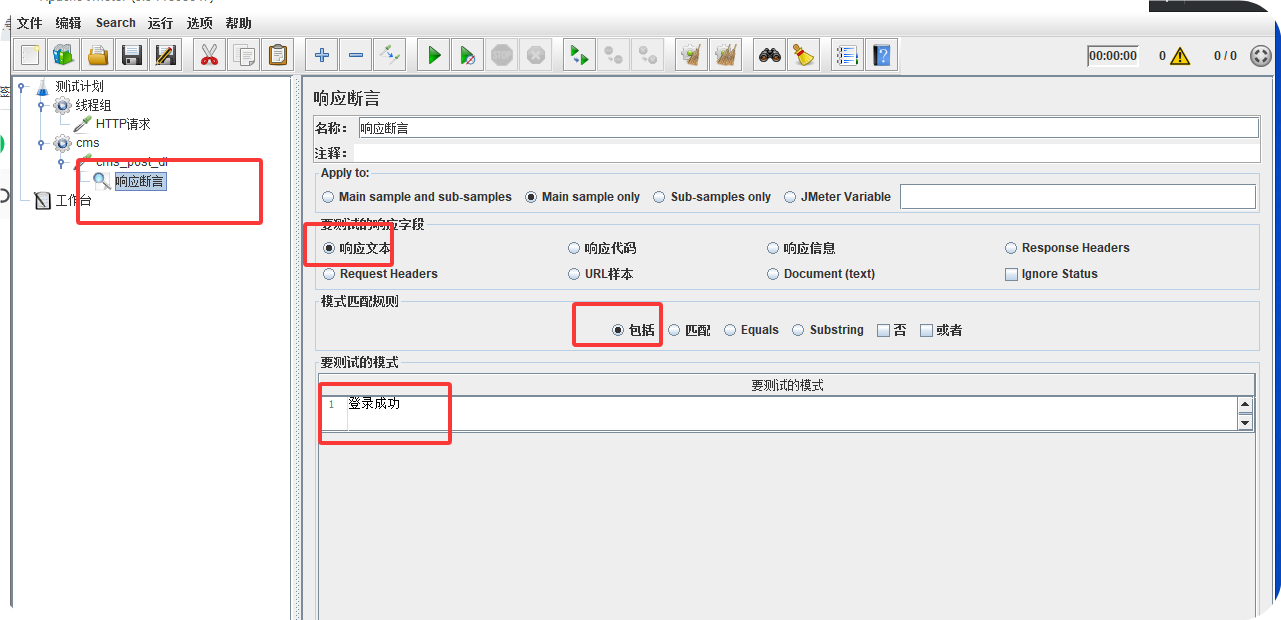The image size is (1281, 620).
Task: Click the Open file folder icon
Action: pyautogui.click(x=98, y=55)
